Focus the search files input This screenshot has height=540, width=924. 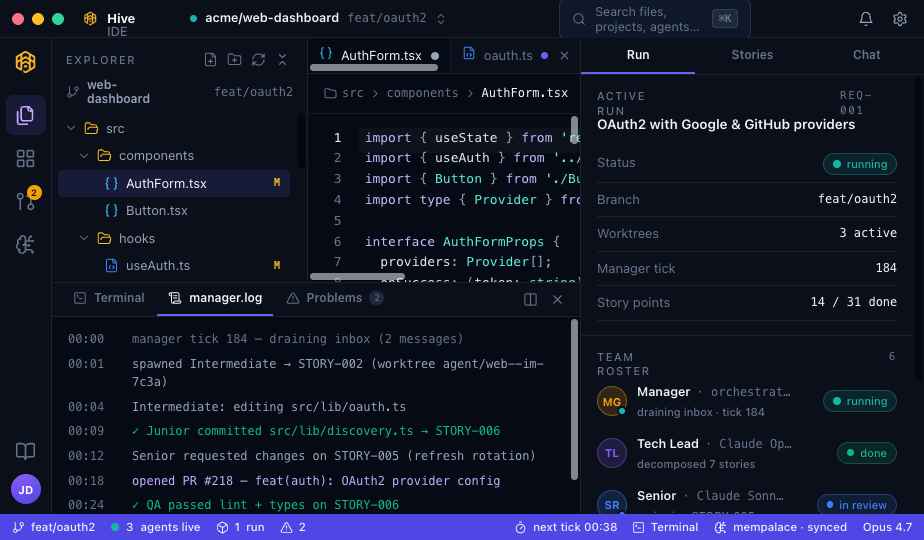(655, 19)
